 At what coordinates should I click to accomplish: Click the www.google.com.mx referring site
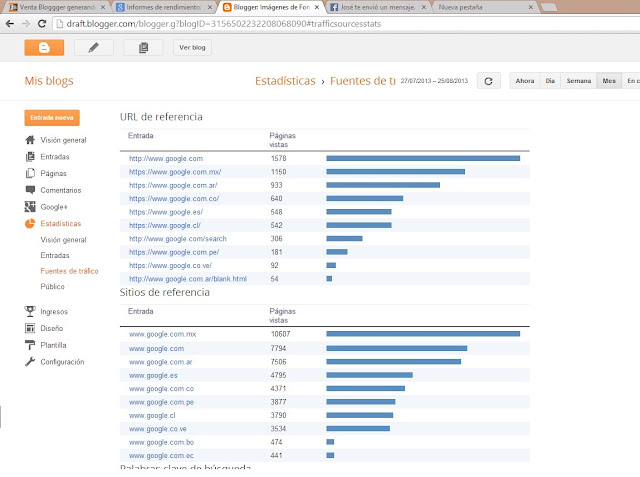pyautogui.click(x=162, y=334)
